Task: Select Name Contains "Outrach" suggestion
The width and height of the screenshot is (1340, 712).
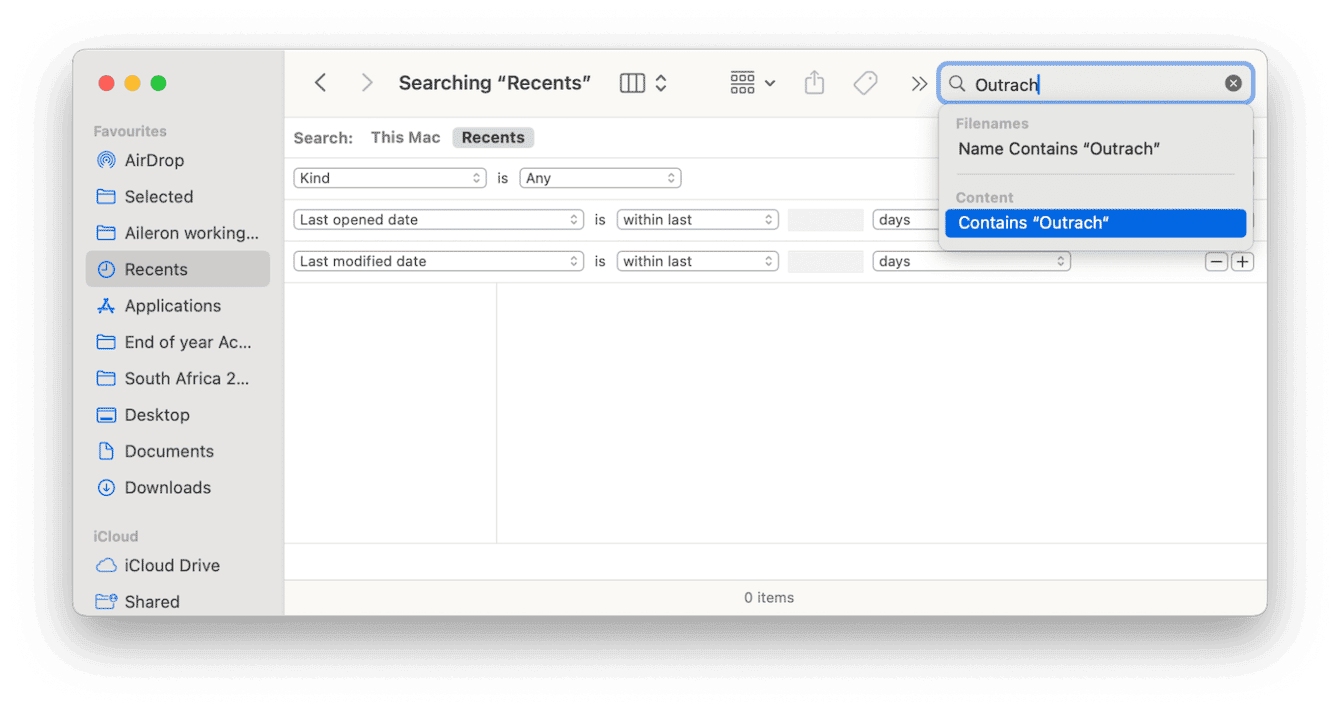Action: click(1058, 148)
